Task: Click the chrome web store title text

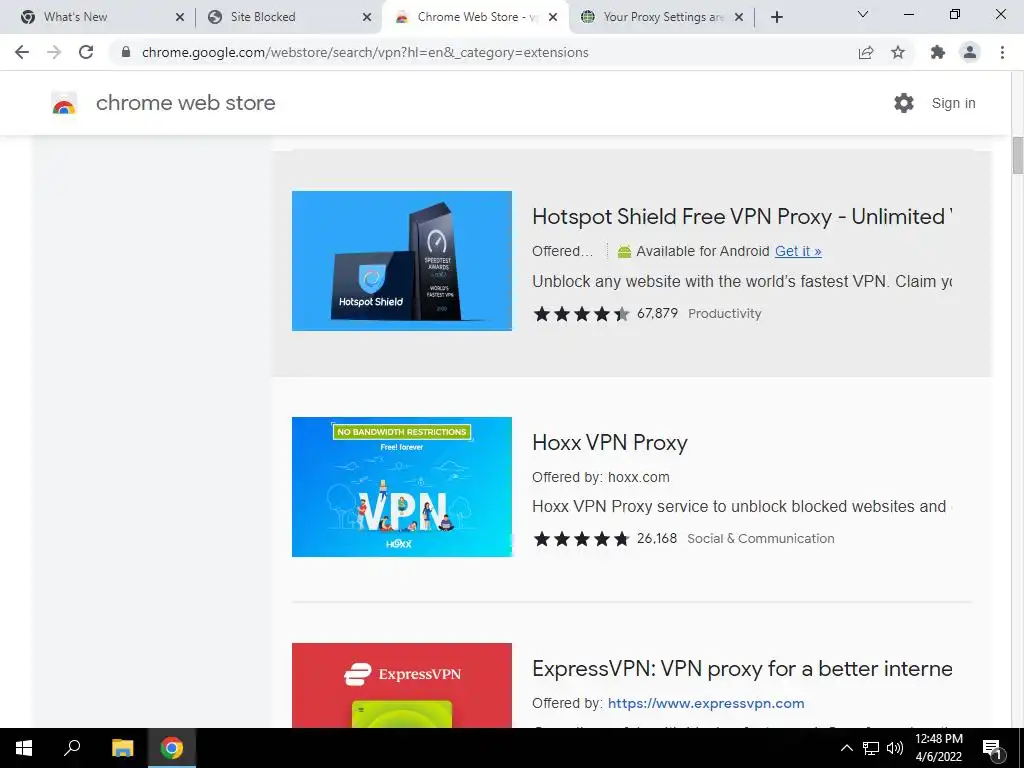Action: 185,103
